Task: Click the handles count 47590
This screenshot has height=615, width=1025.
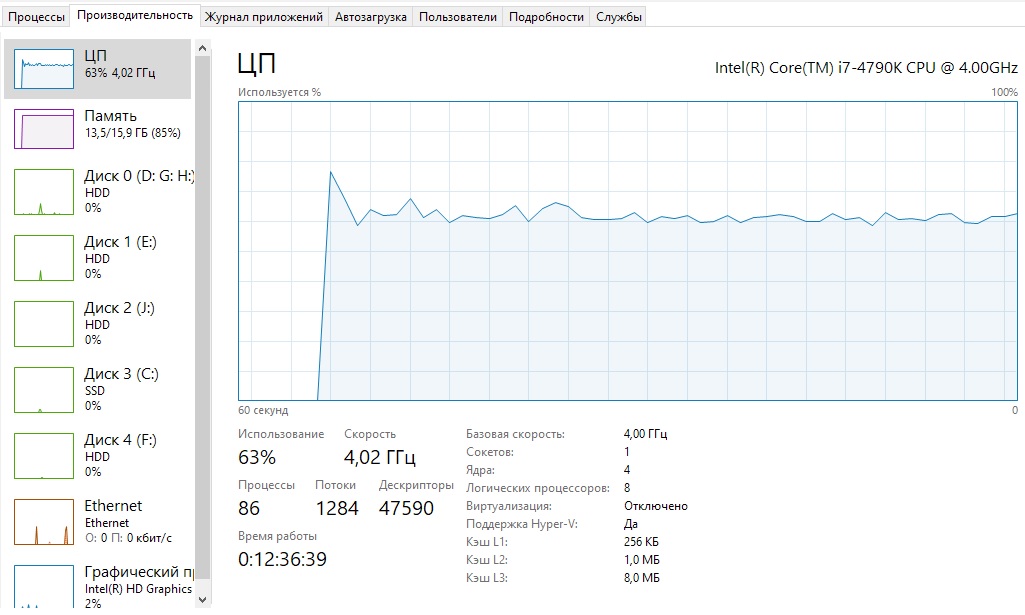Action: (406, 508)
